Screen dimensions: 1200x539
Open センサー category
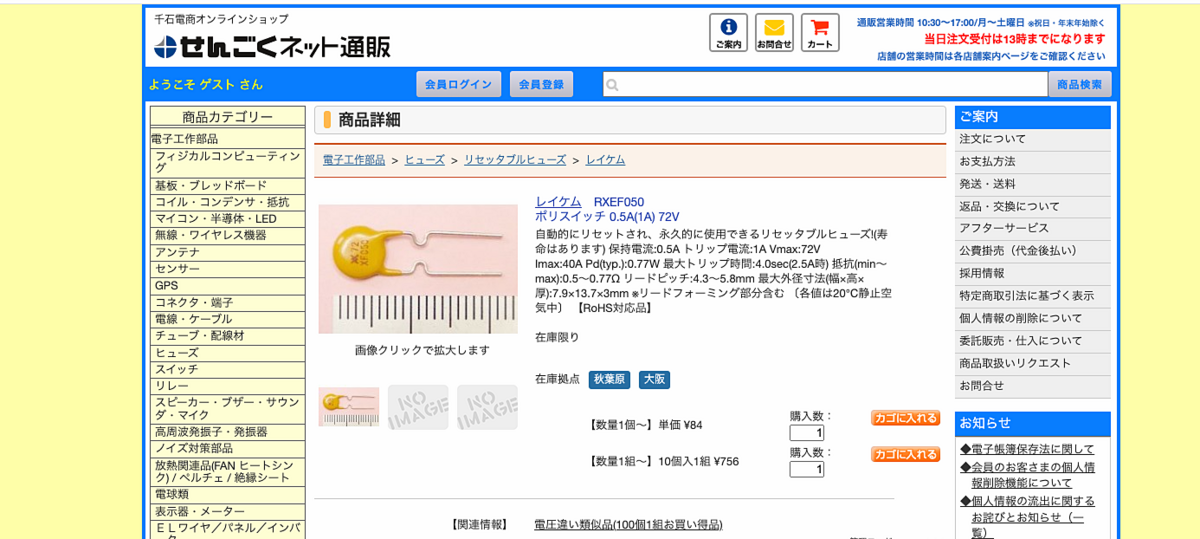(x=227, y=269)
